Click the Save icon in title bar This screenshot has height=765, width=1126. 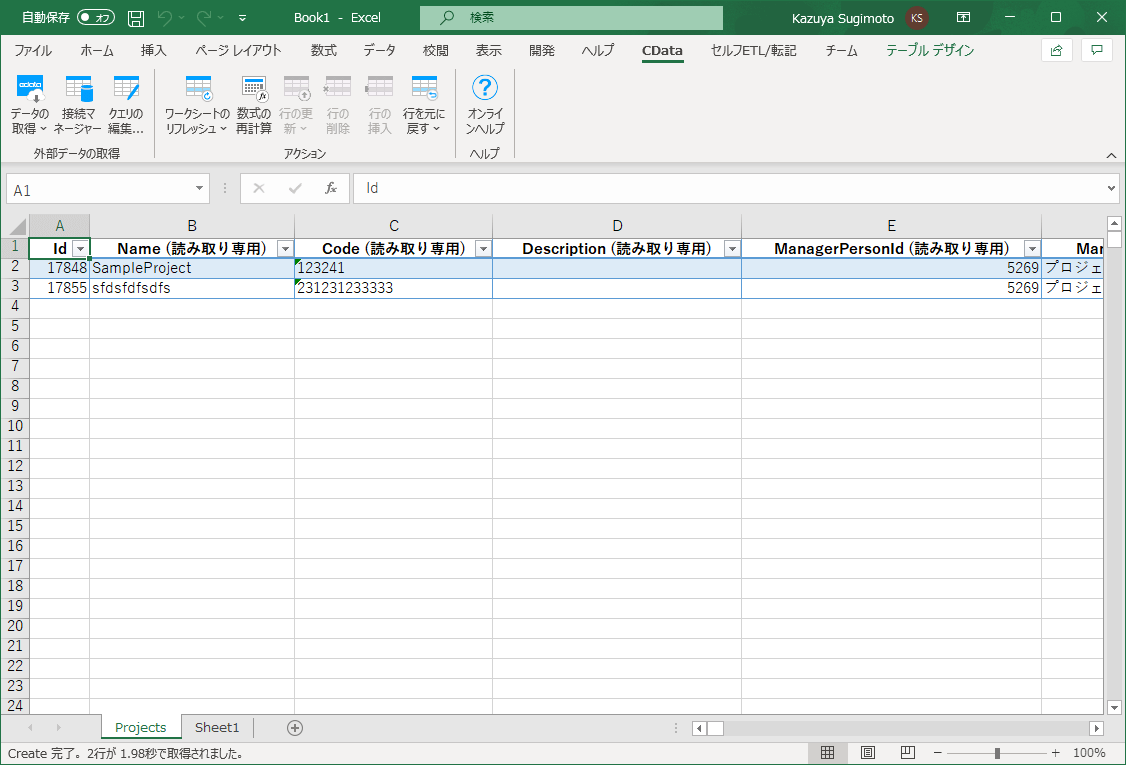click(136, 18)
